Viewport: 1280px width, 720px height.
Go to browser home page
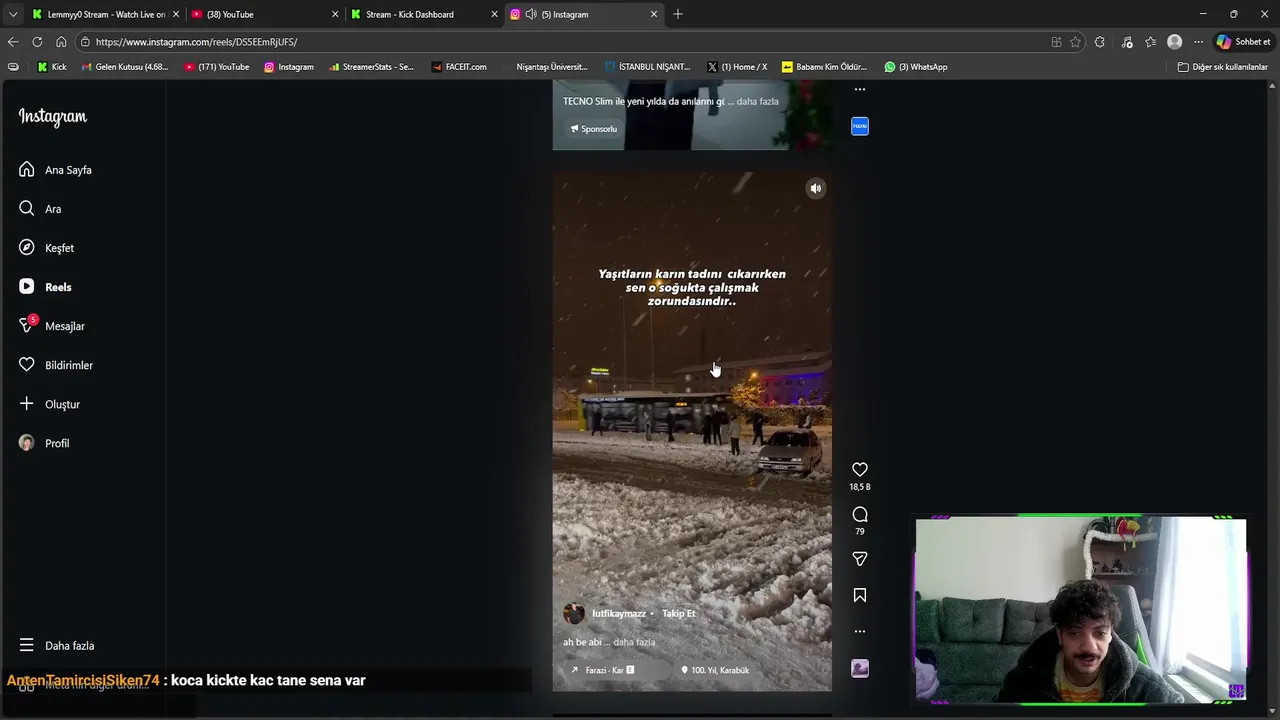click(61, 42)
